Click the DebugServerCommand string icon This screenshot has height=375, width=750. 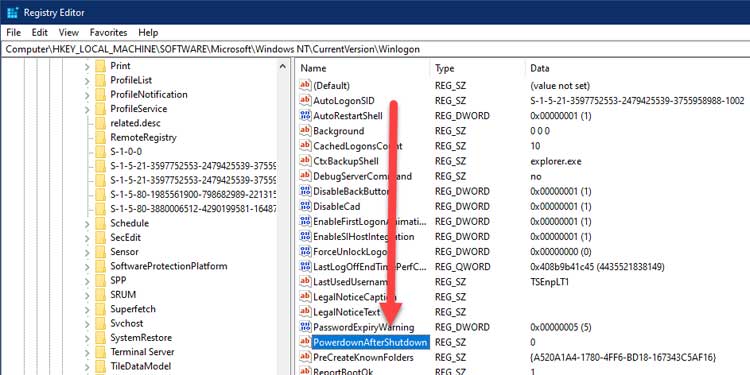tap(305, 176)
